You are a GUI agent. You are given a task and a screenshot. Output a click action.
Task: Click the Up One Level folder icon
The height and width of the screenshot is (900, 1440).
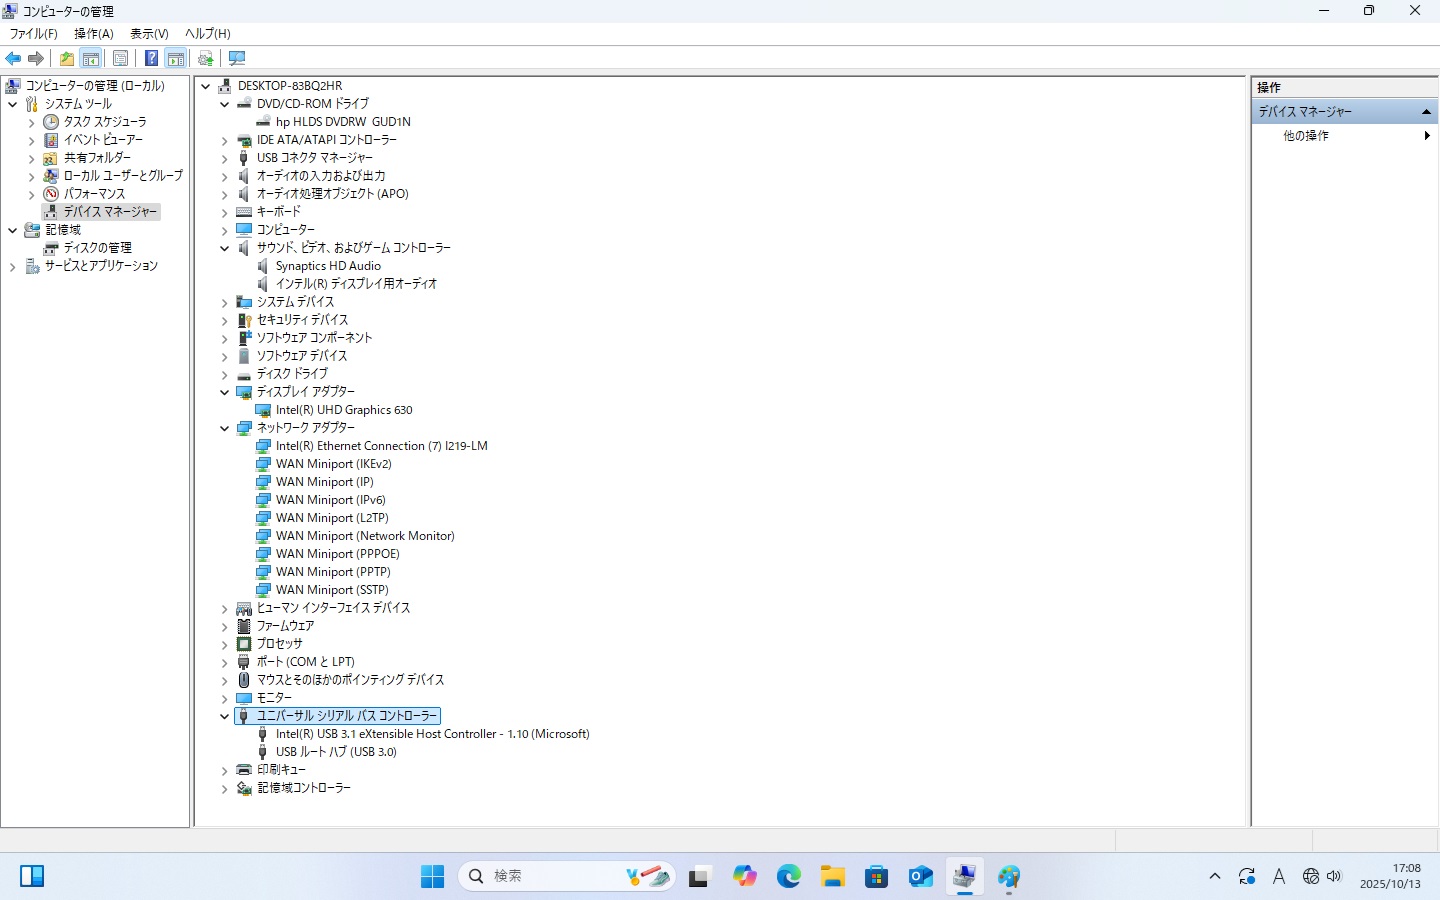(66, 59)
